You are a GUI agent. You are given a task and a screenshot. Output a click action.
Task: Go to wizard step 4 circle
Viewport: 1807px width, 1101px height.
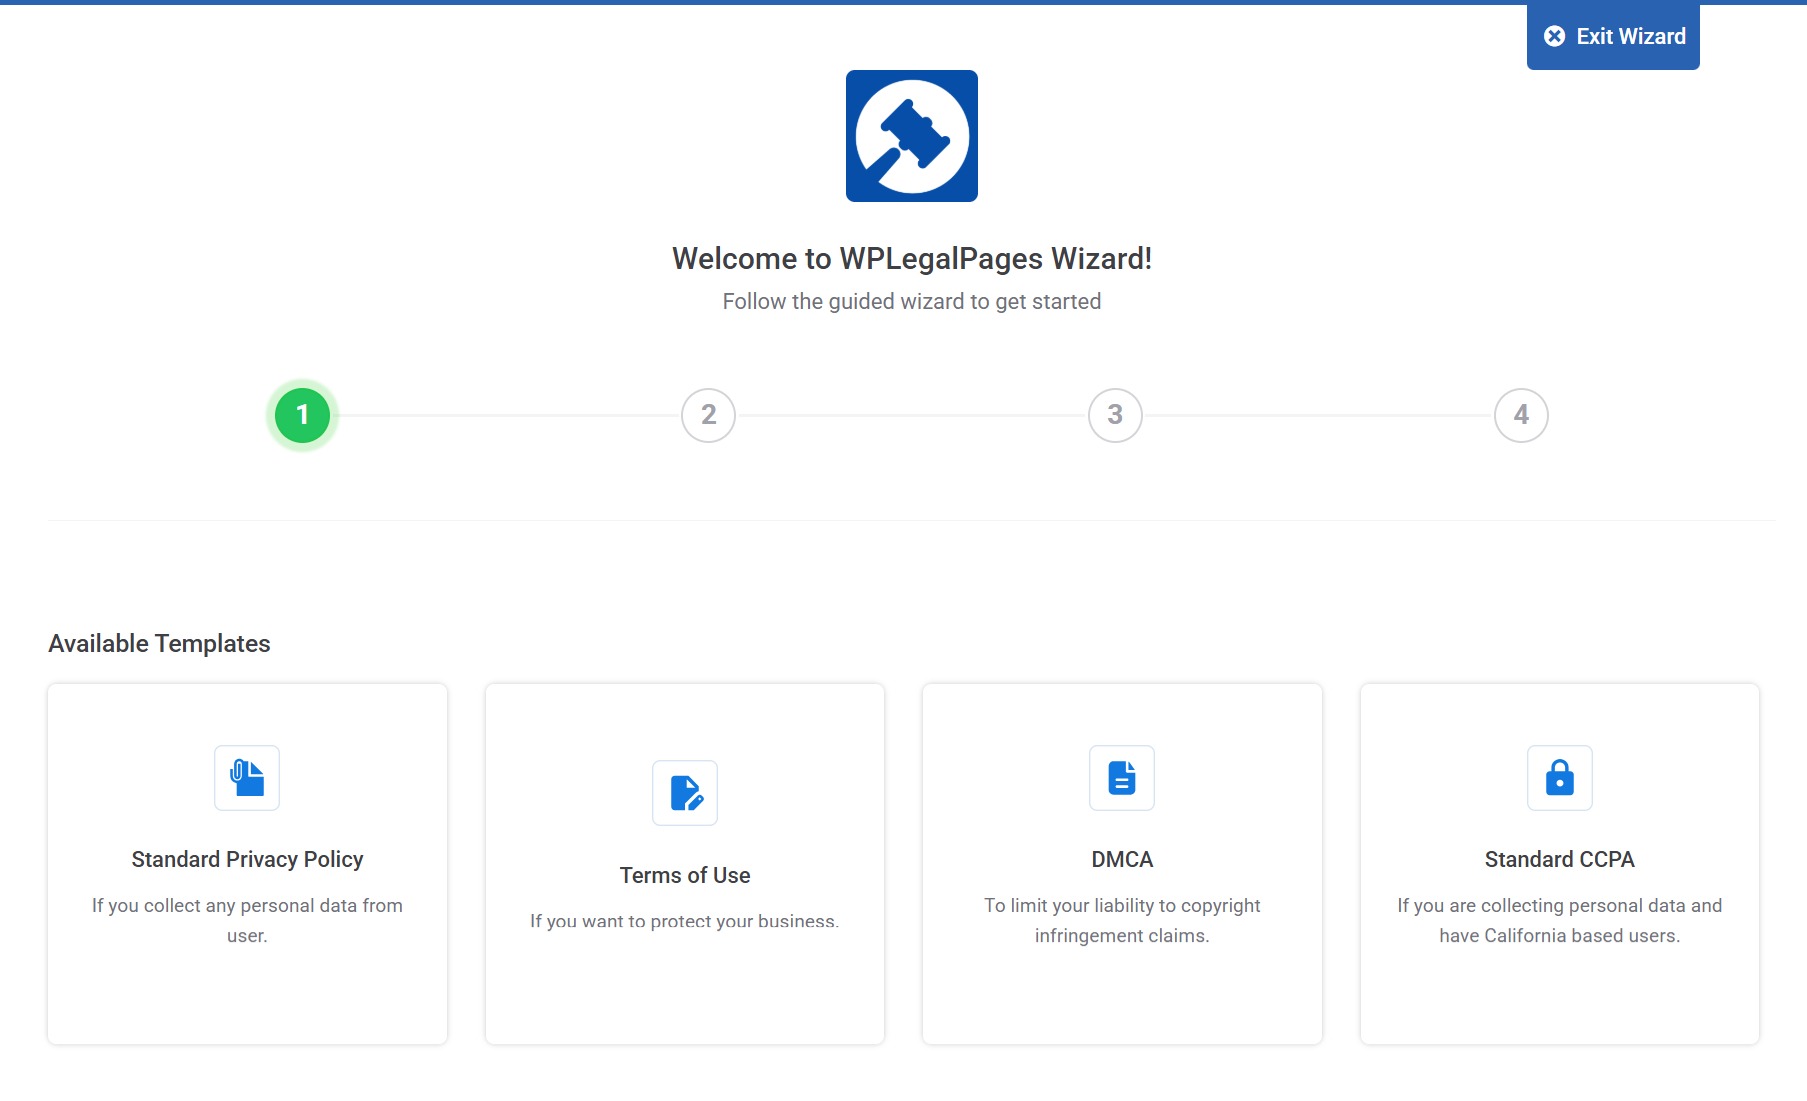coord(1521,415)
